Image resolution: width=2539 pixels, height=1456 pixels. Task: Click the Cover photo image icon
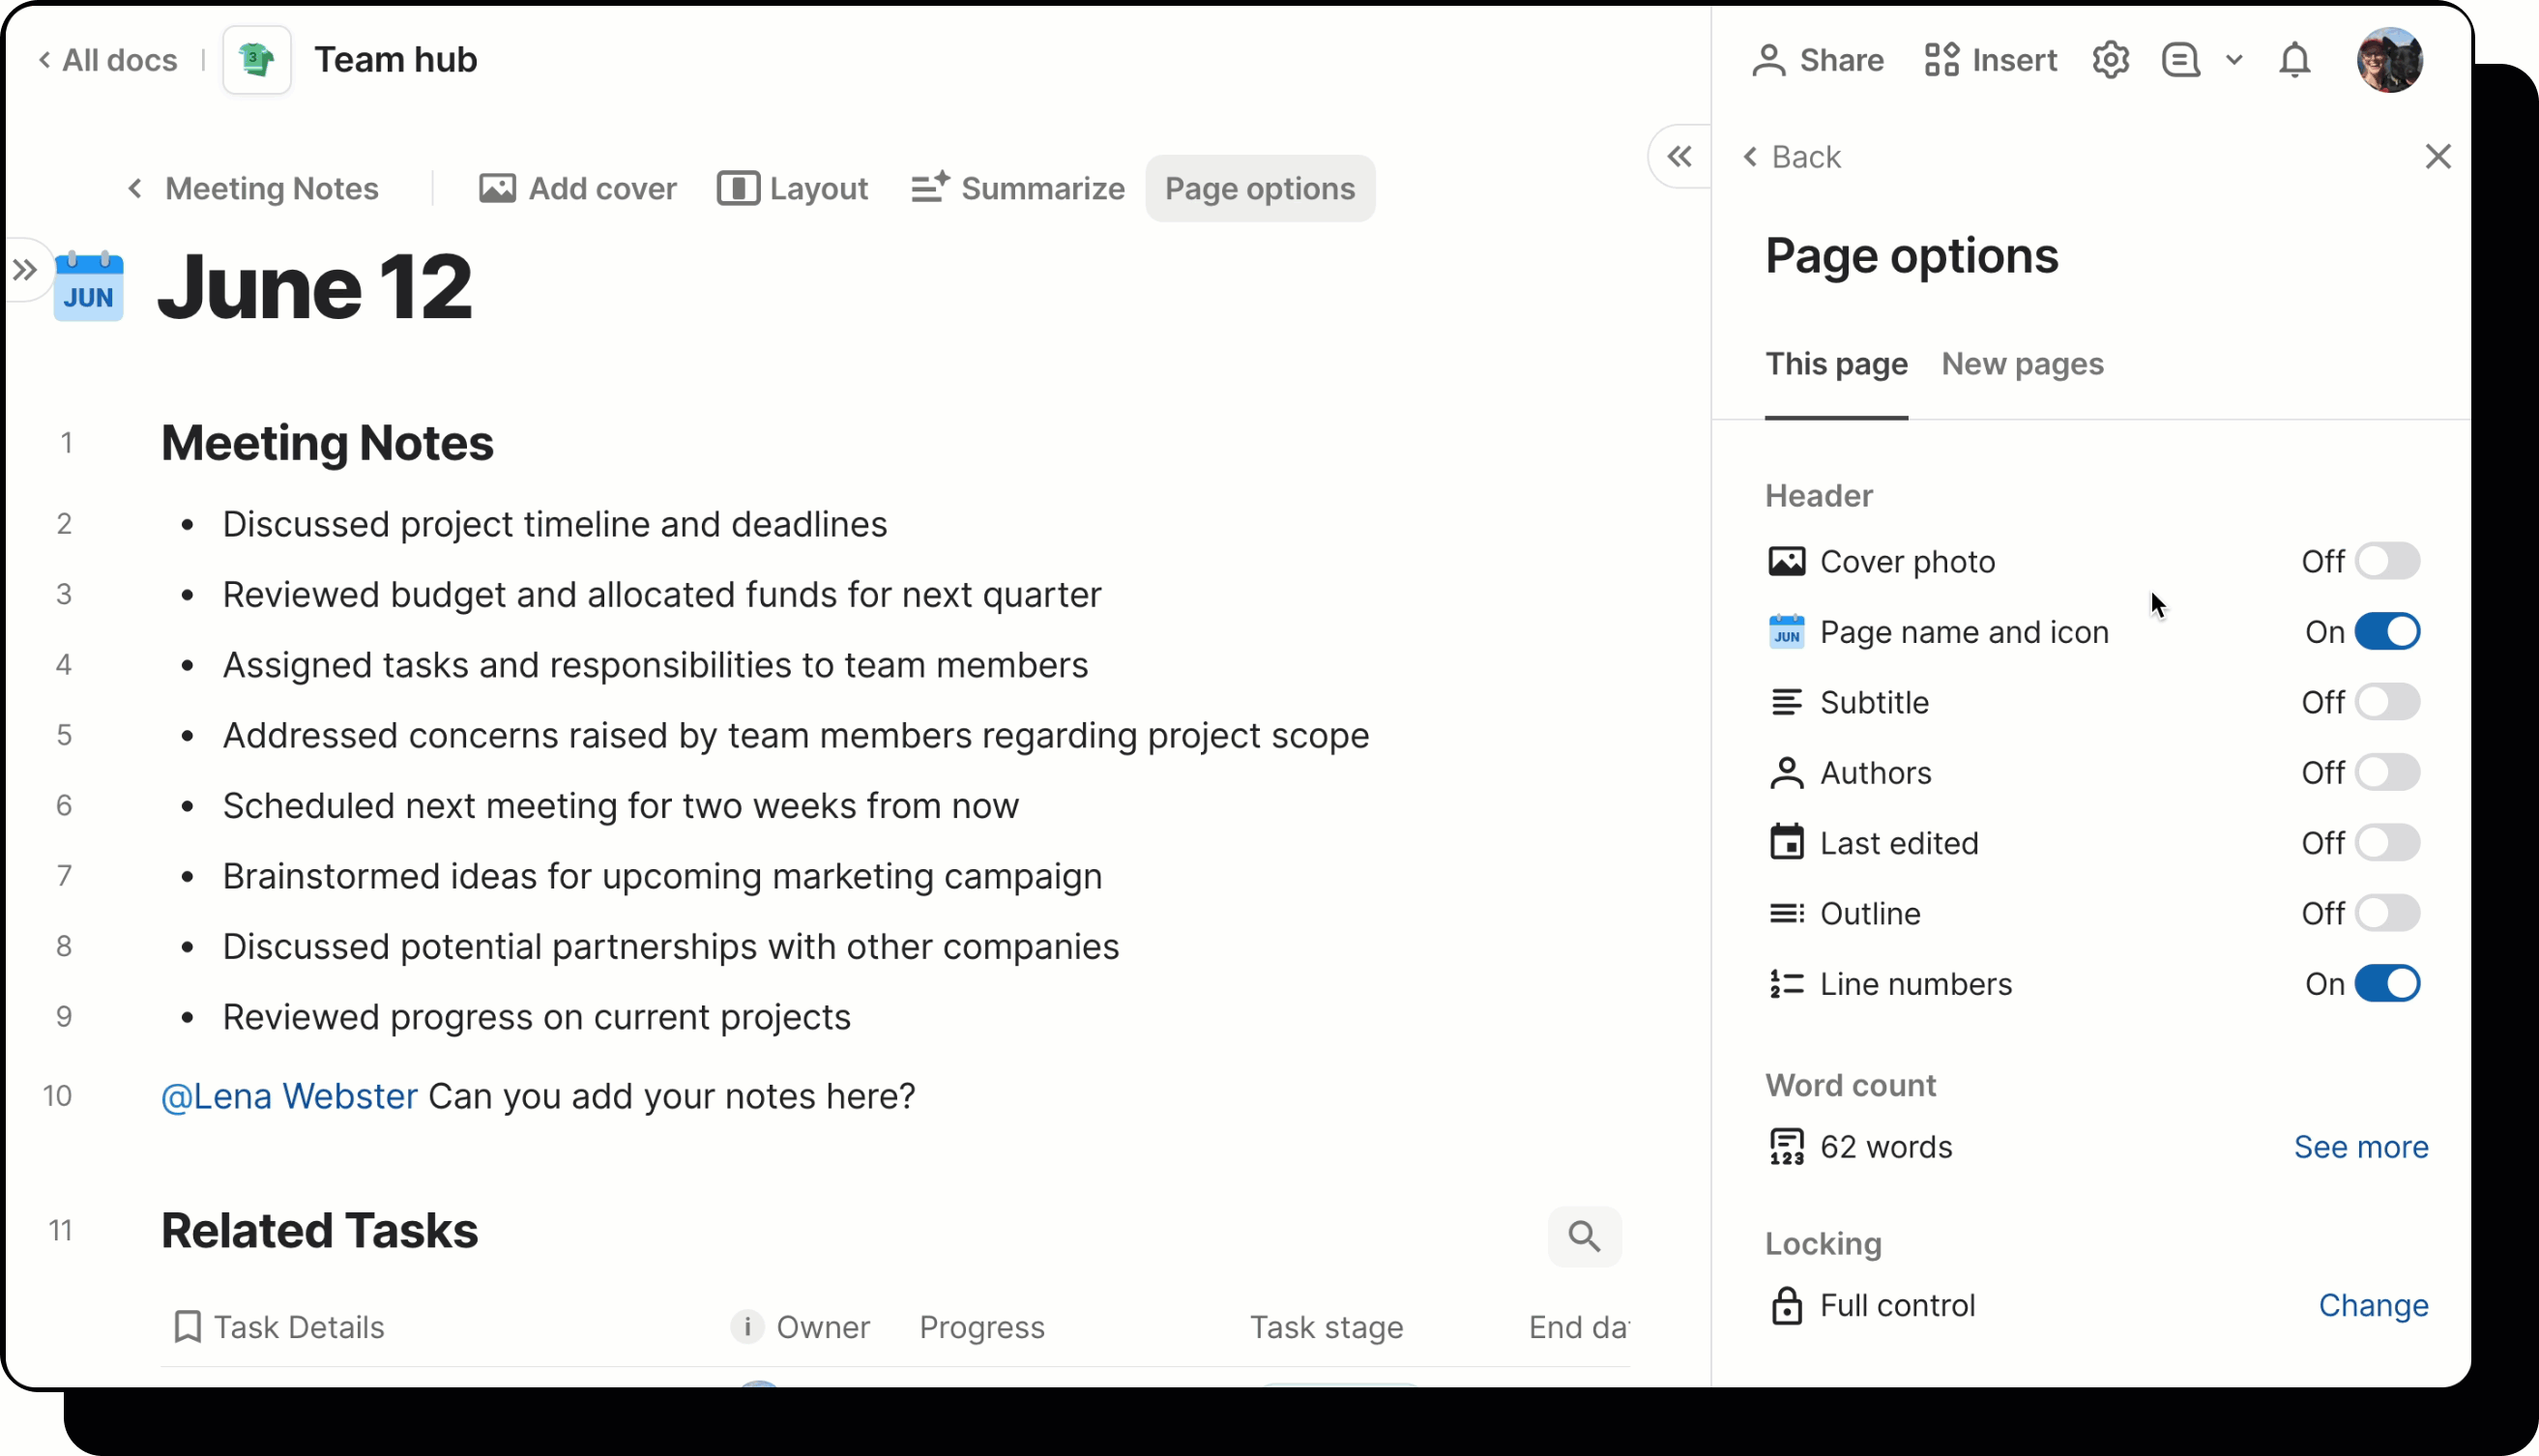[1786, 562]
